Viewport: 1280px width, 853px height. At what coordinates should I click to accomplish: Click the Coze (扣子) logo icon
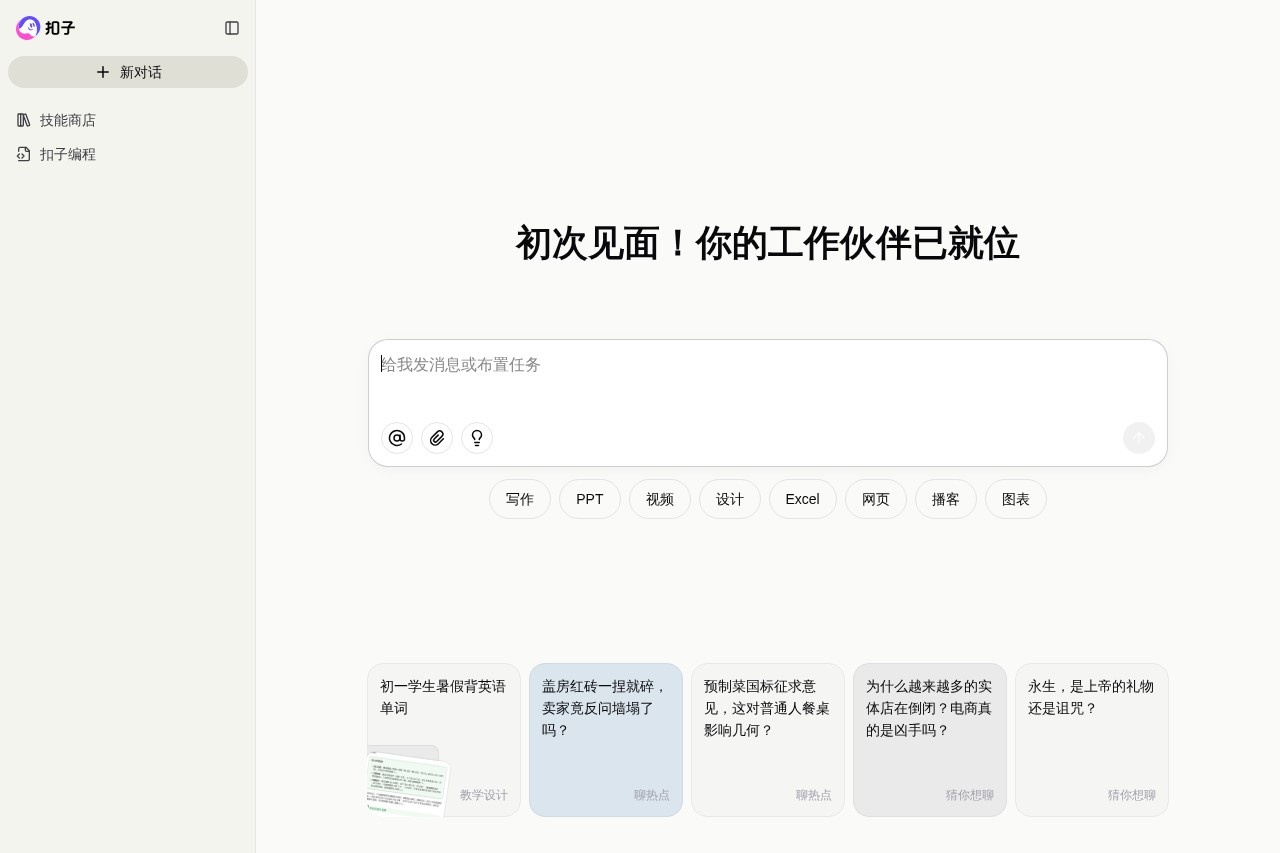pyautogui.click(x=28, y=28)
